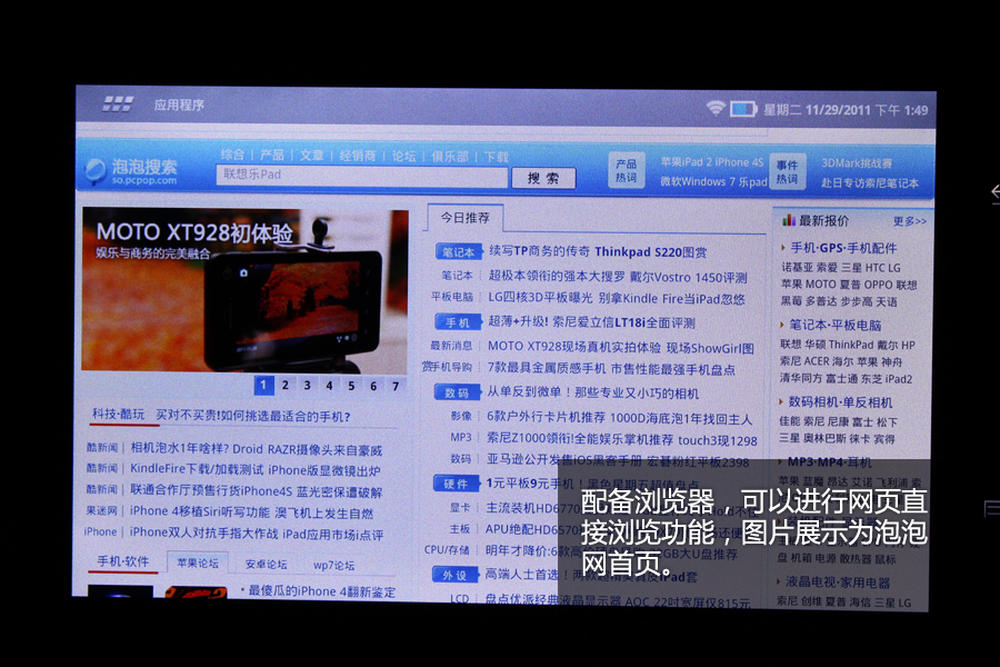Image resolution: width=1000 pixels, height=667 pixels.
Task: Open the MOTO XT928初体验 banner image
Action: [x=245, y=290]
